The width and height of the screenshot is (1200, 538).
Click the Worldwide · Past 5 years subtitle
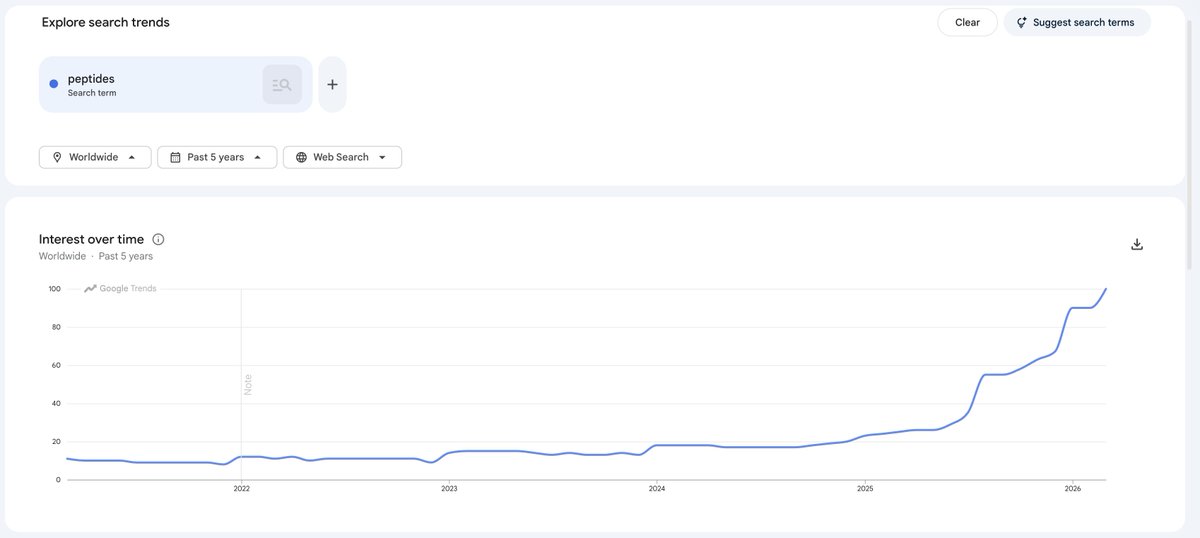pyautogui.click(x=96, y=256)
